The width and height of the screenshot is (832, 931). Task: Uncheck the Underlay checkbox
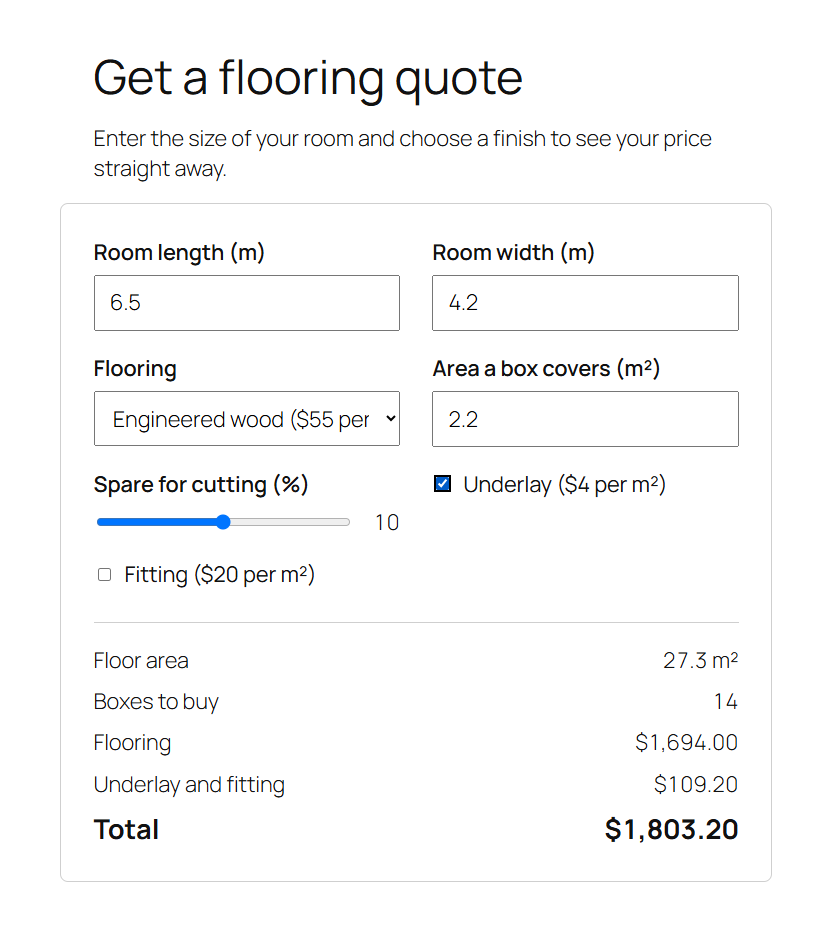(442, 484)
